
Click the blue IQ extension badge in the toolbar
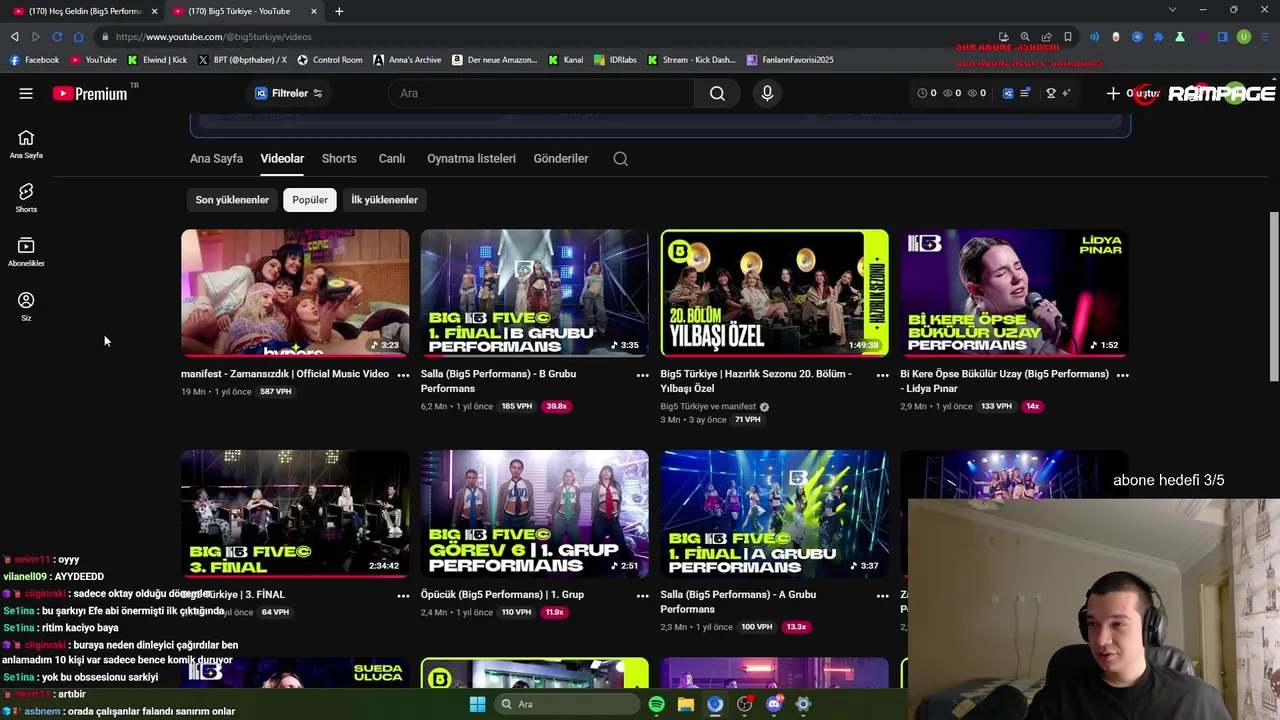coord(1008,93)
